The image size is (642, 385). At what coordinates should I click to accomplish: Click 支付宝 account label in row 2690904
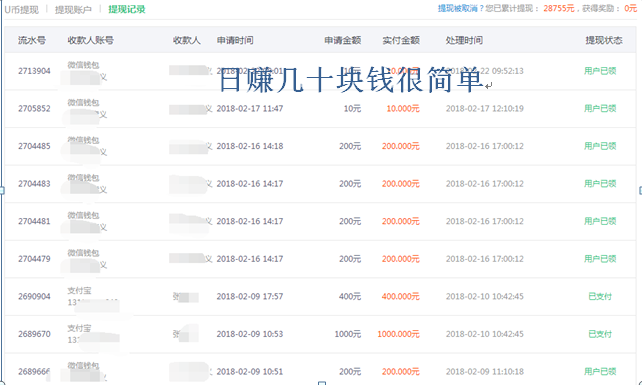[79, 290]
